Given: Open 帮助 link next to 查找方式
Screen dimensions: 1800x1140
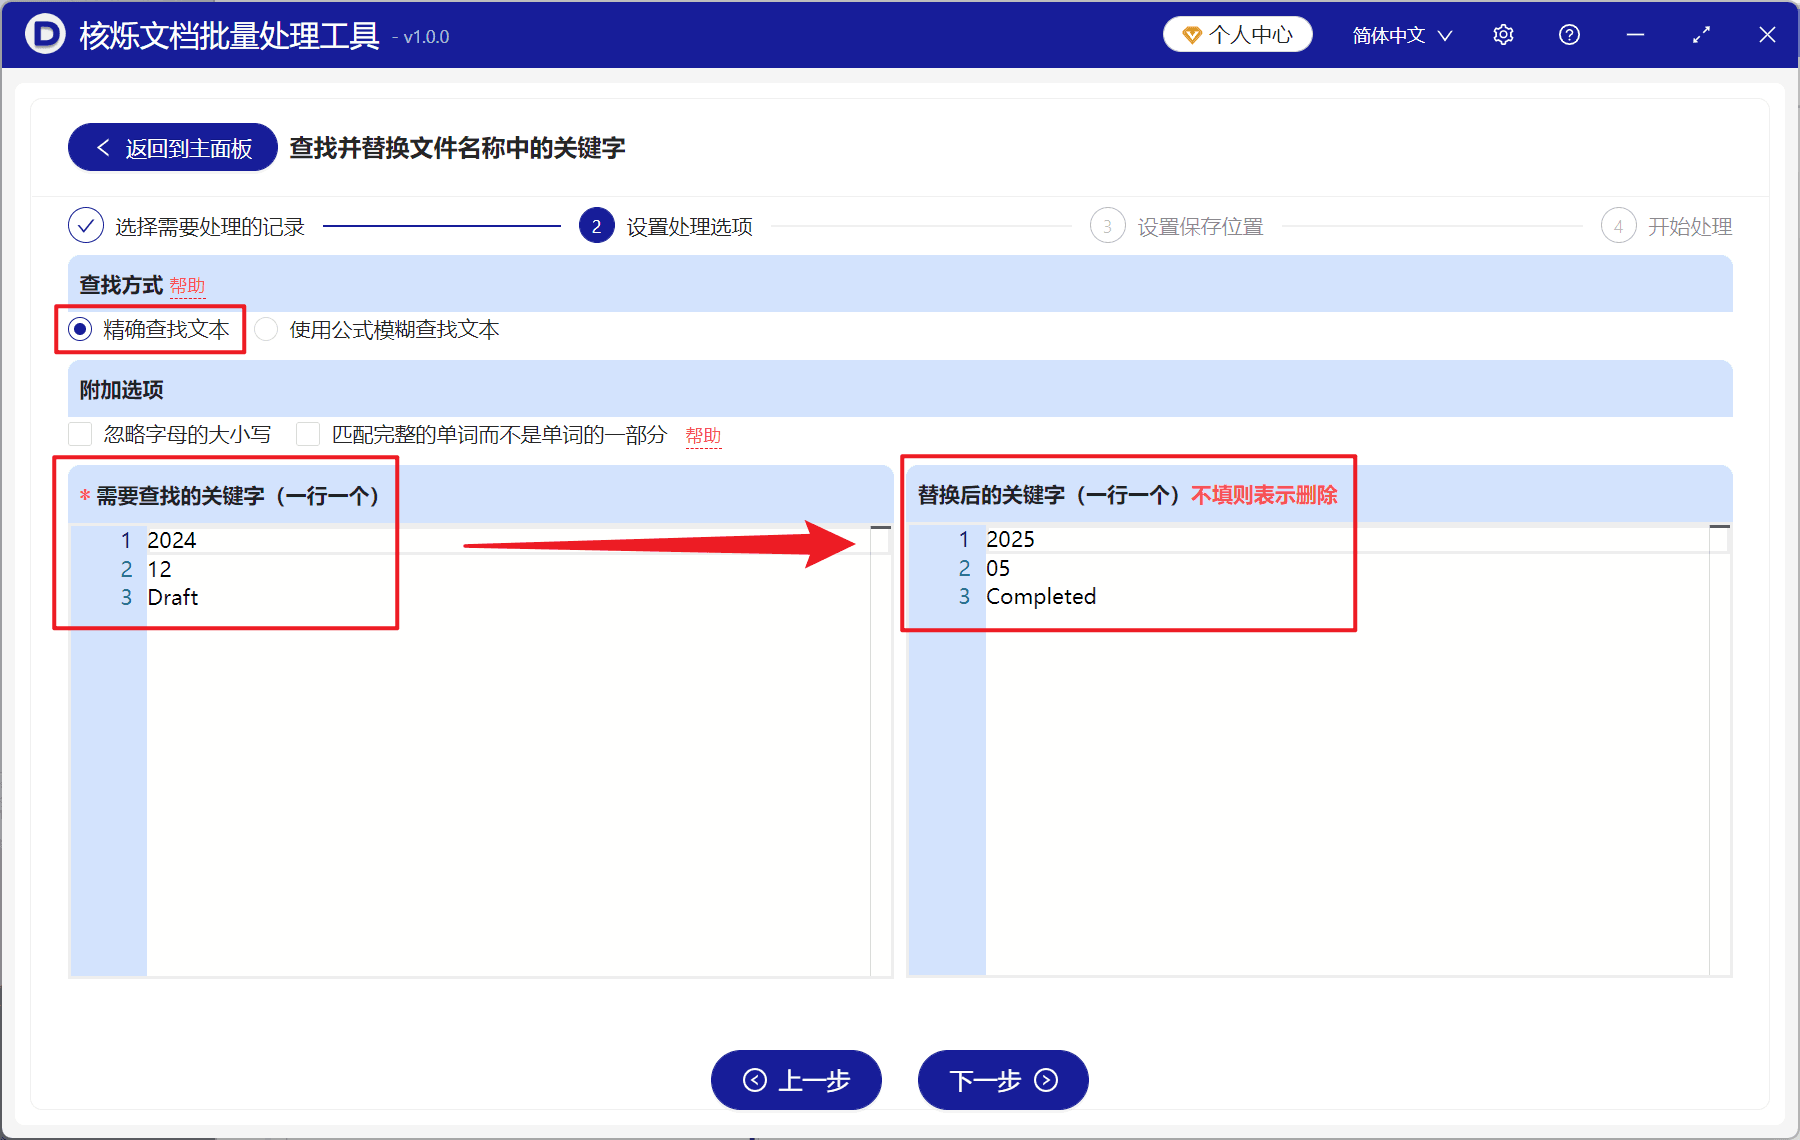Looking at the screenshot, I should click(x=187, y=286).
